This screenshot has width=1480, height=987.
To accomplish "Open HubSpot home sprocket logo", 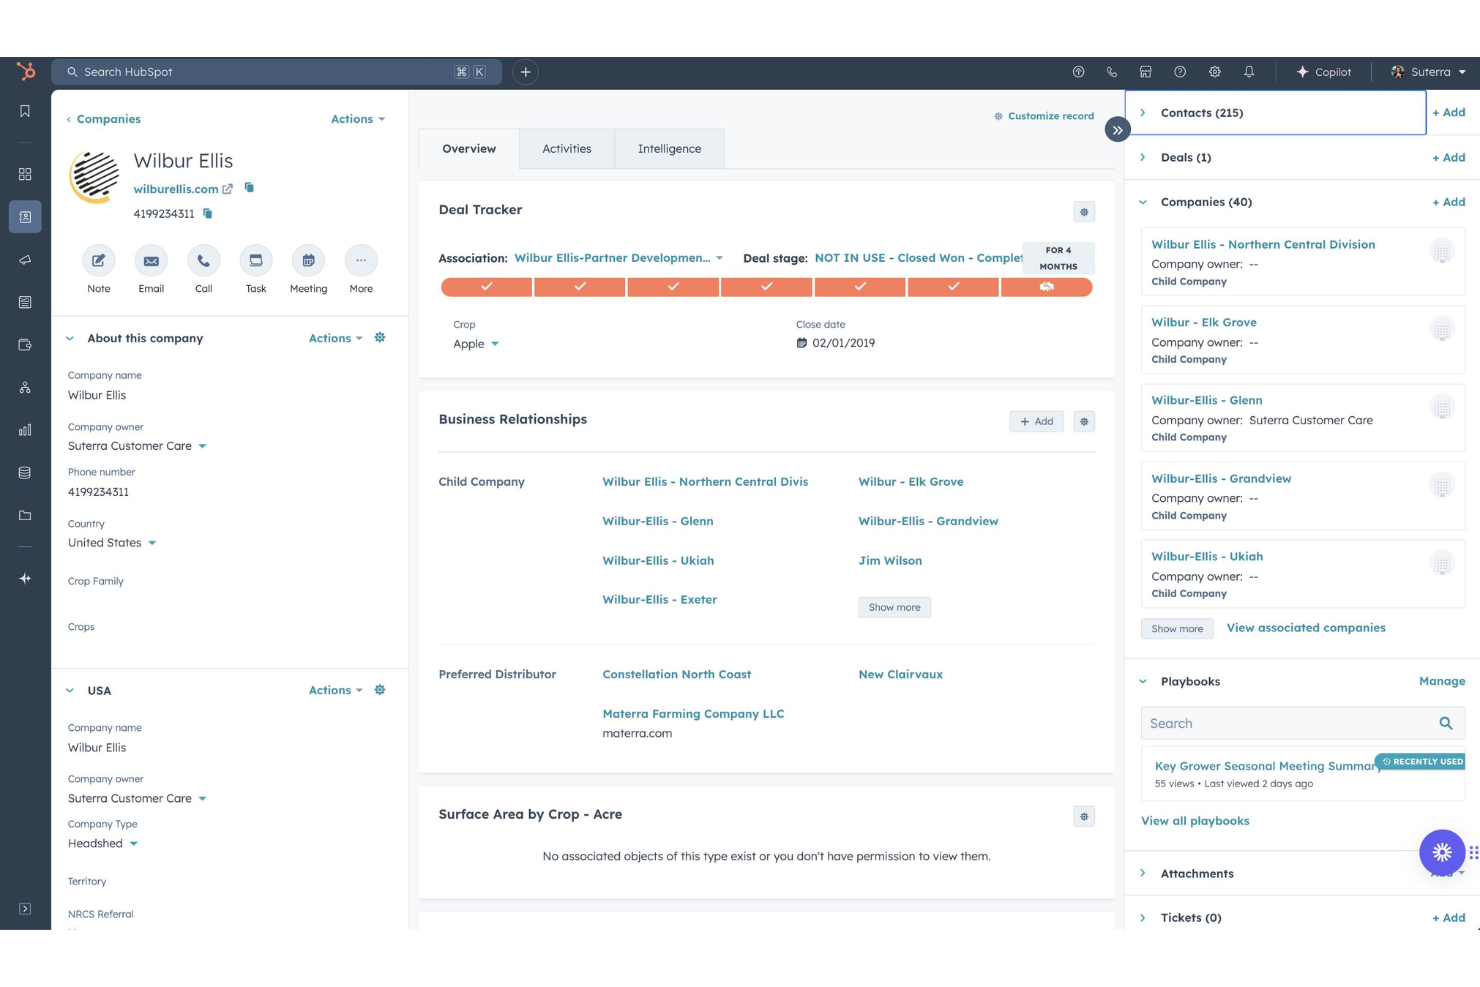I will tap(26, 71).
